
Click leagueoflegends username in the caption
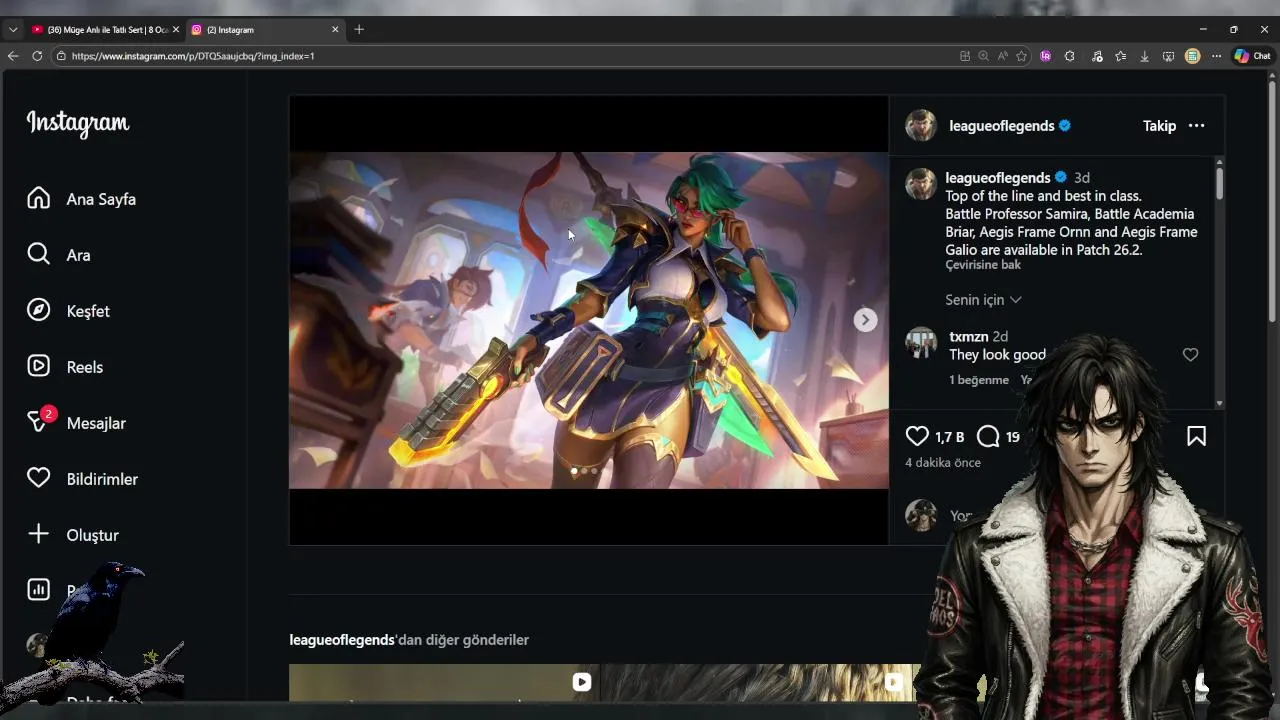pos(998,178)
